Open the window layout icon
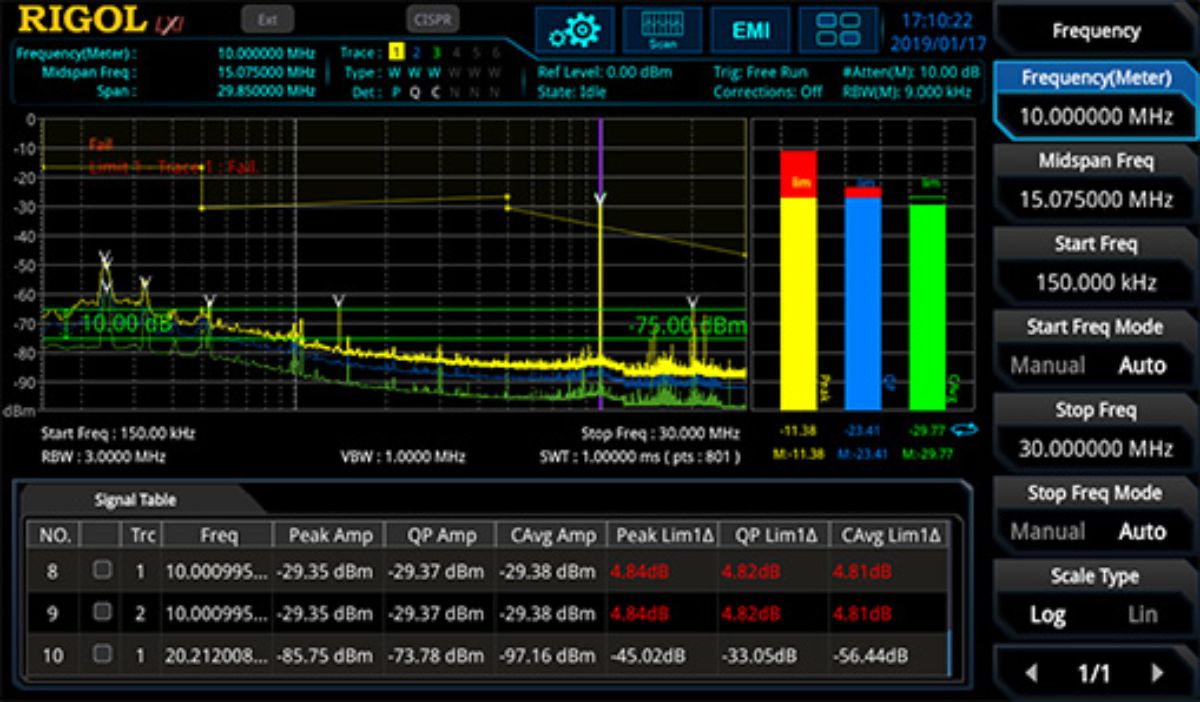 point(838,30)
